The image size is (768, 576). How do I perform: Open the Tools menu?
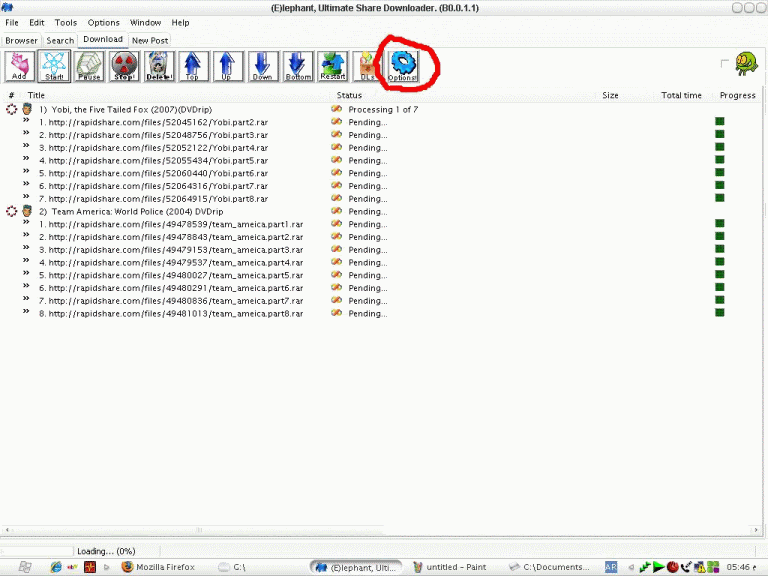click(x=65, y=22)
